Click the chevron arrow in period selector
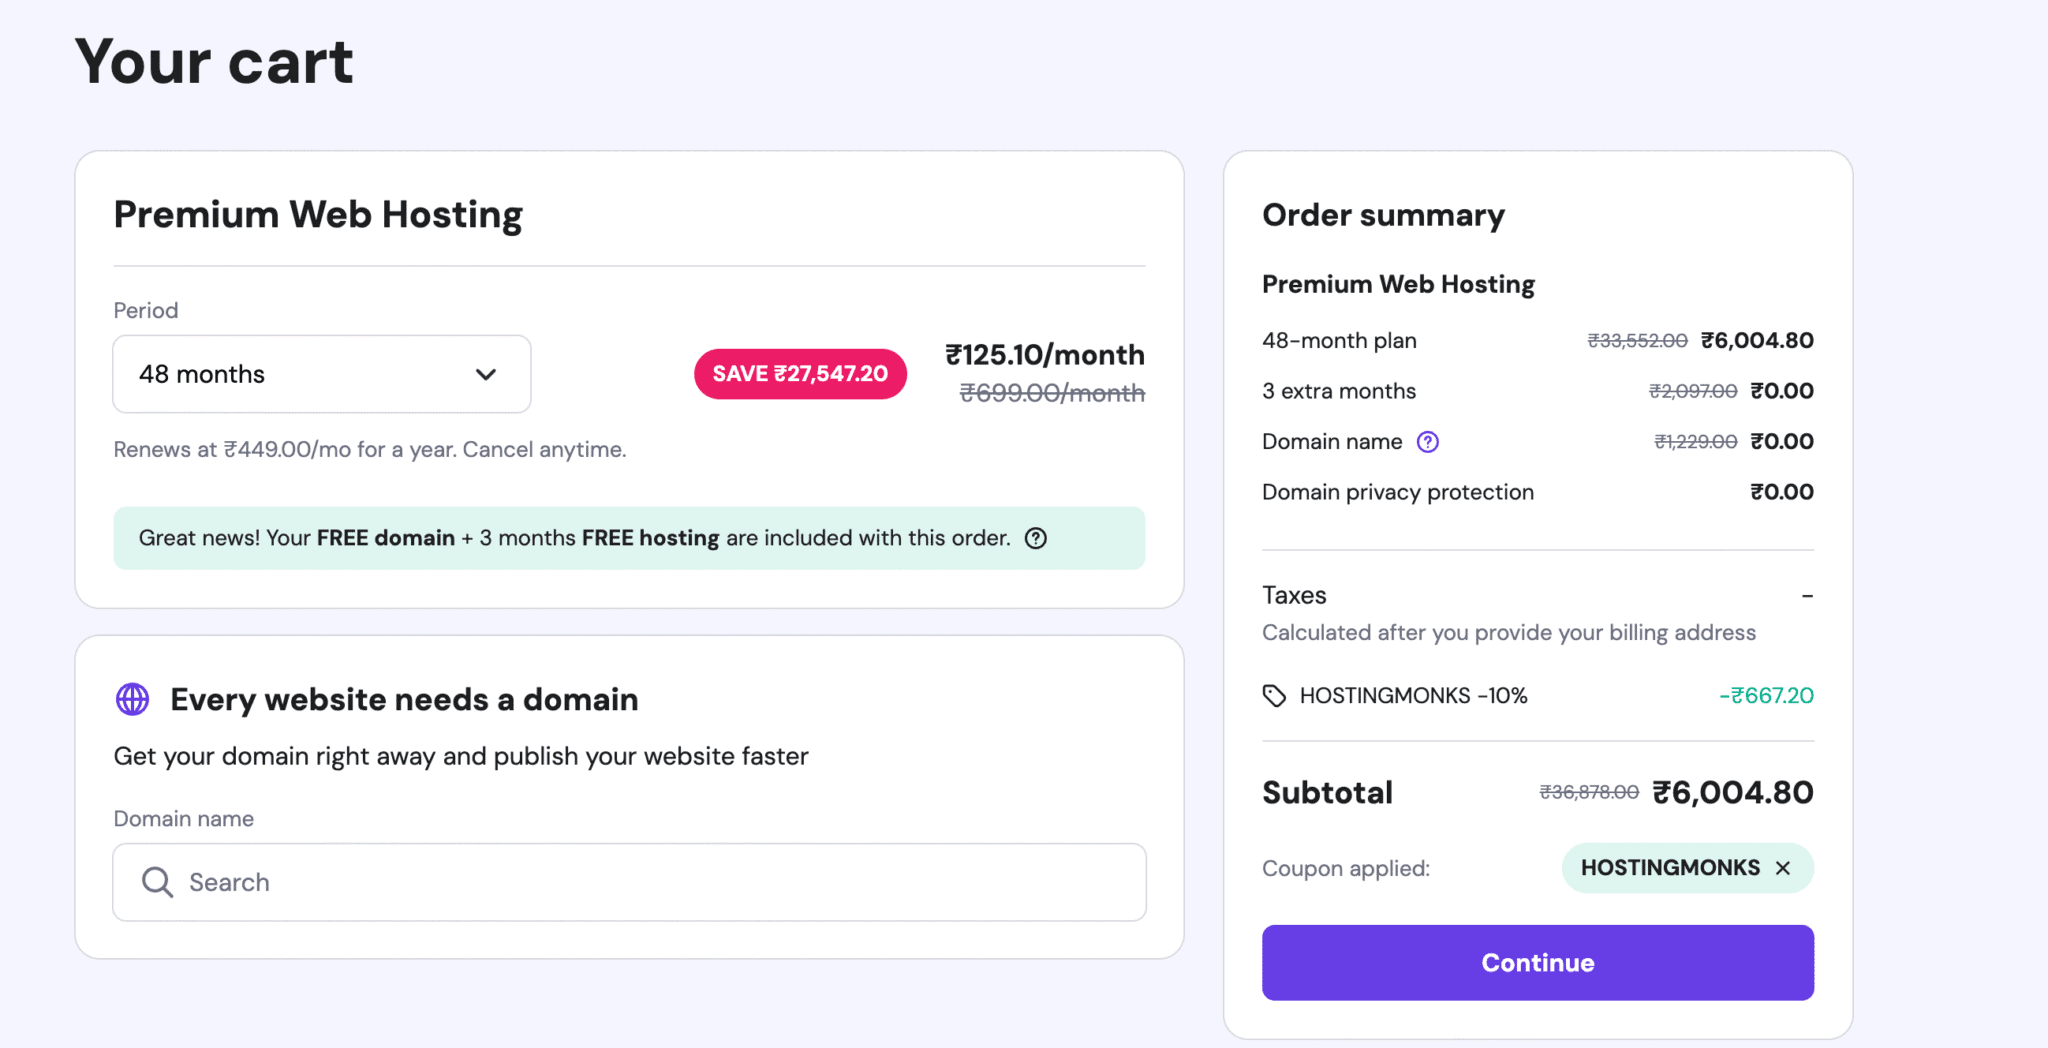The height and width of the screenshot is (1048, 2048). [486, 374]
